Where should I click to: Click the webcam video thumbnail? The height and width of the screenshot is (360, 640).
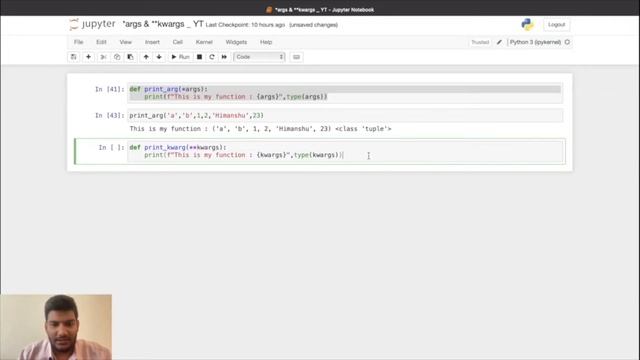(x=56, y=327)
